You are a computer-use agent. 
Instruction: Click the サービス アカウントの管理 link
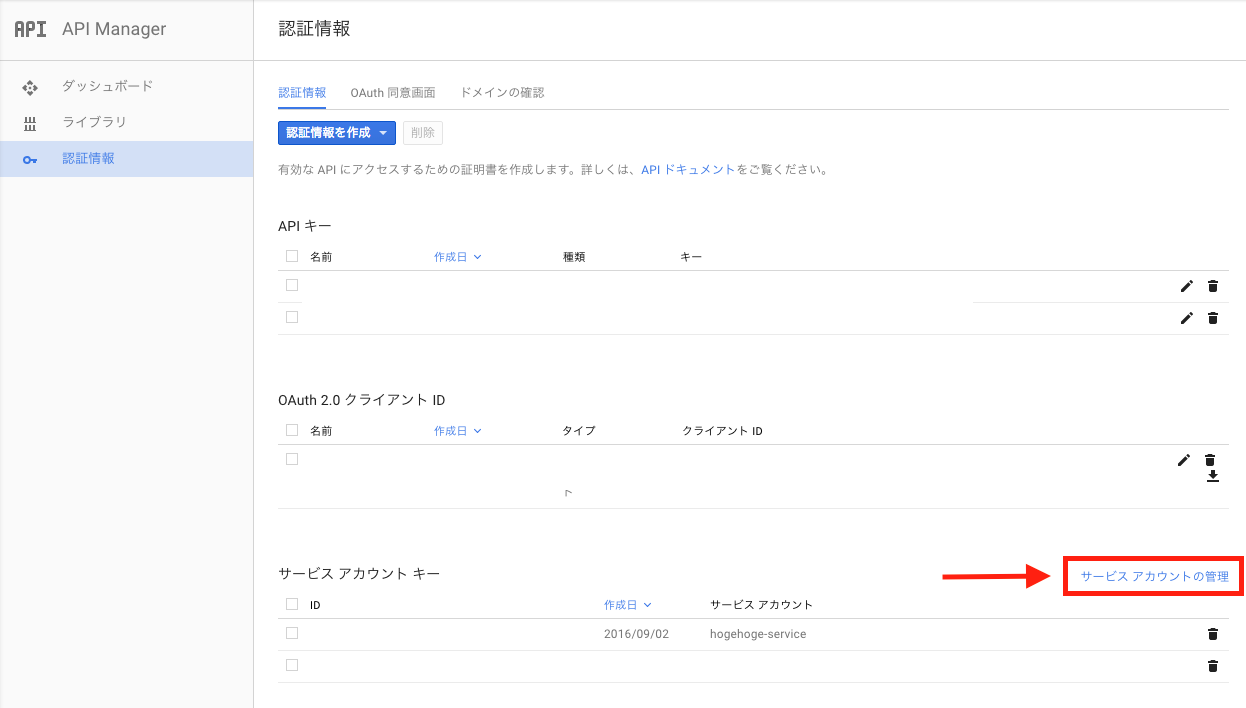point(1152,575)
